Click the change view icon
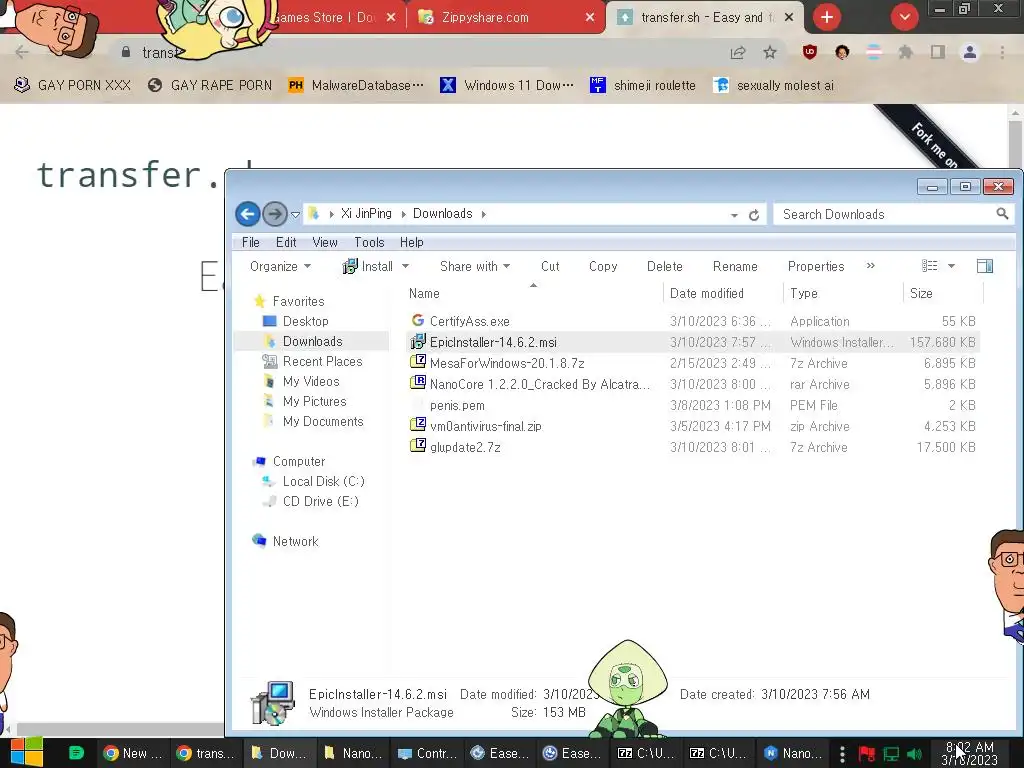The image size is (1024, 768). (x=929, y=266)
